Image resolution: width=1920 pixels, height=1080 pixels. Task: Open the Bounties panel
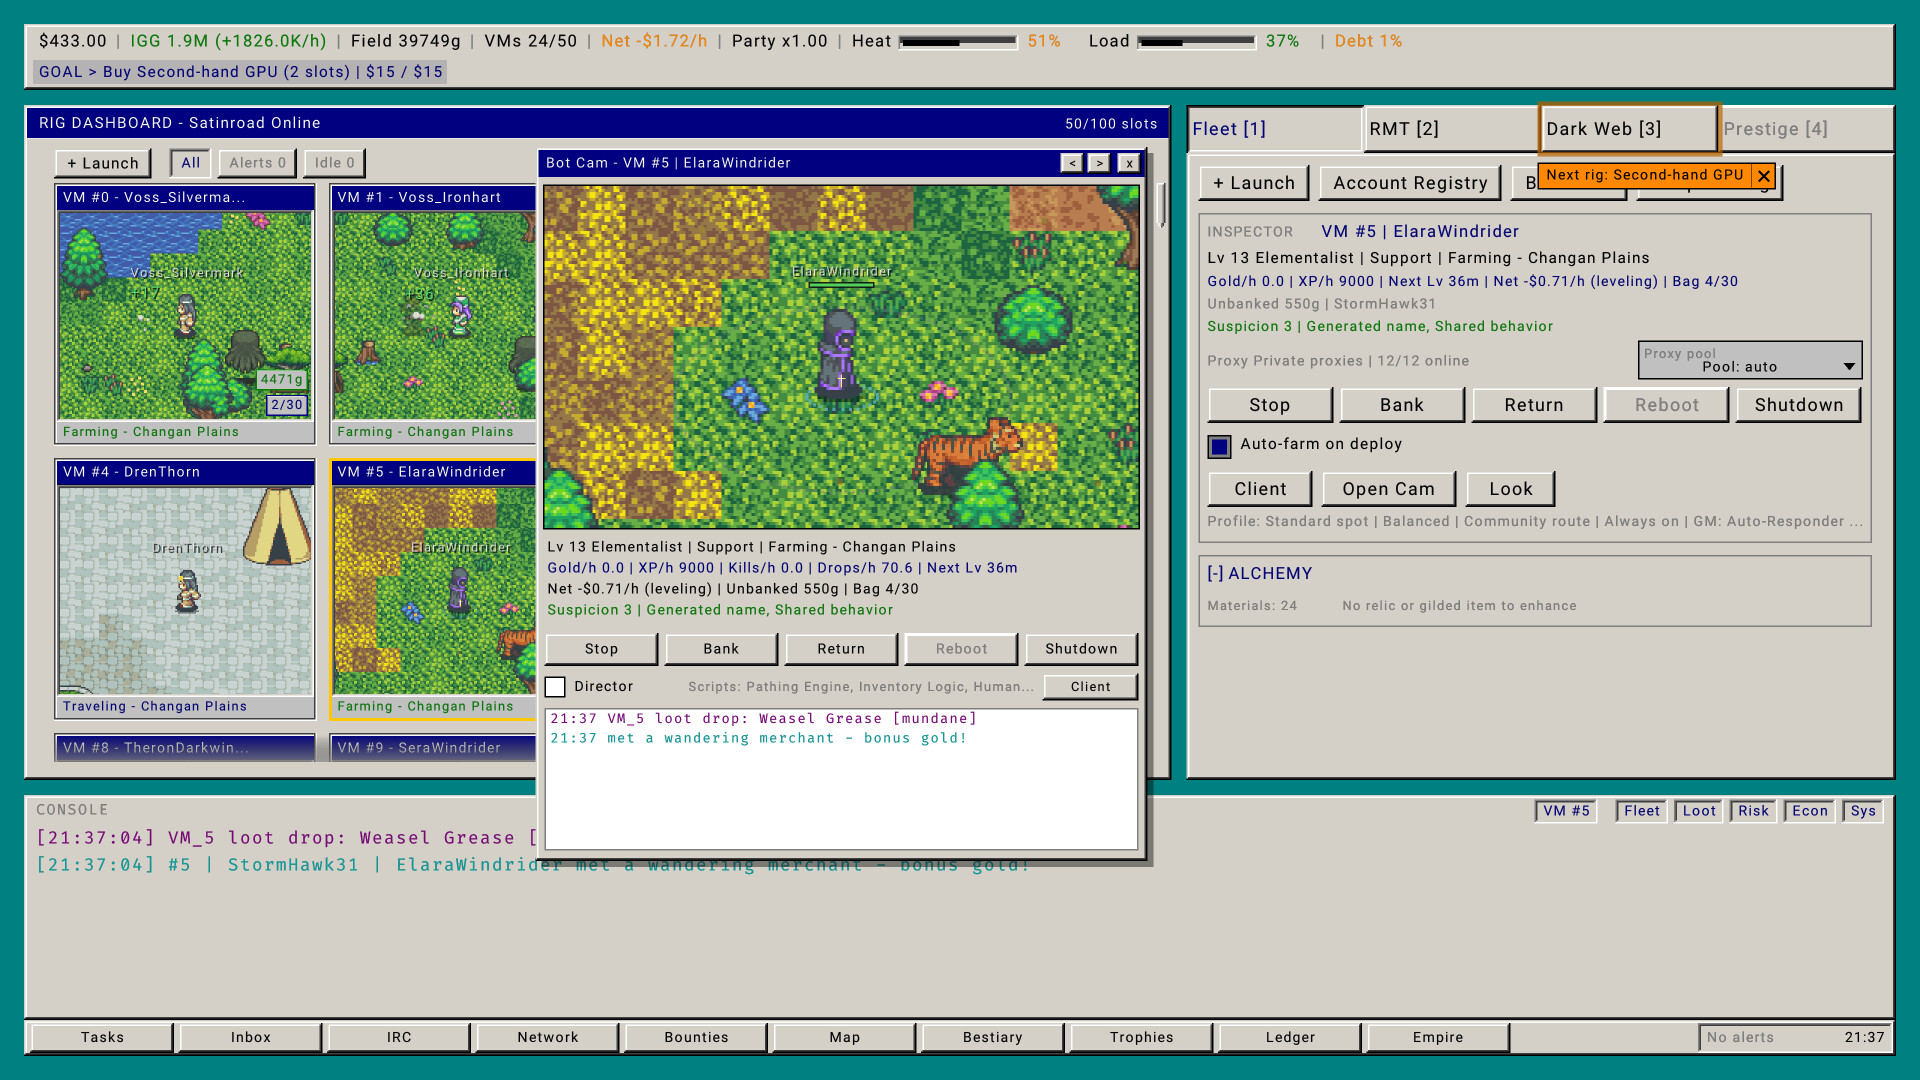pyautogui.click(x=696, y=1038)
